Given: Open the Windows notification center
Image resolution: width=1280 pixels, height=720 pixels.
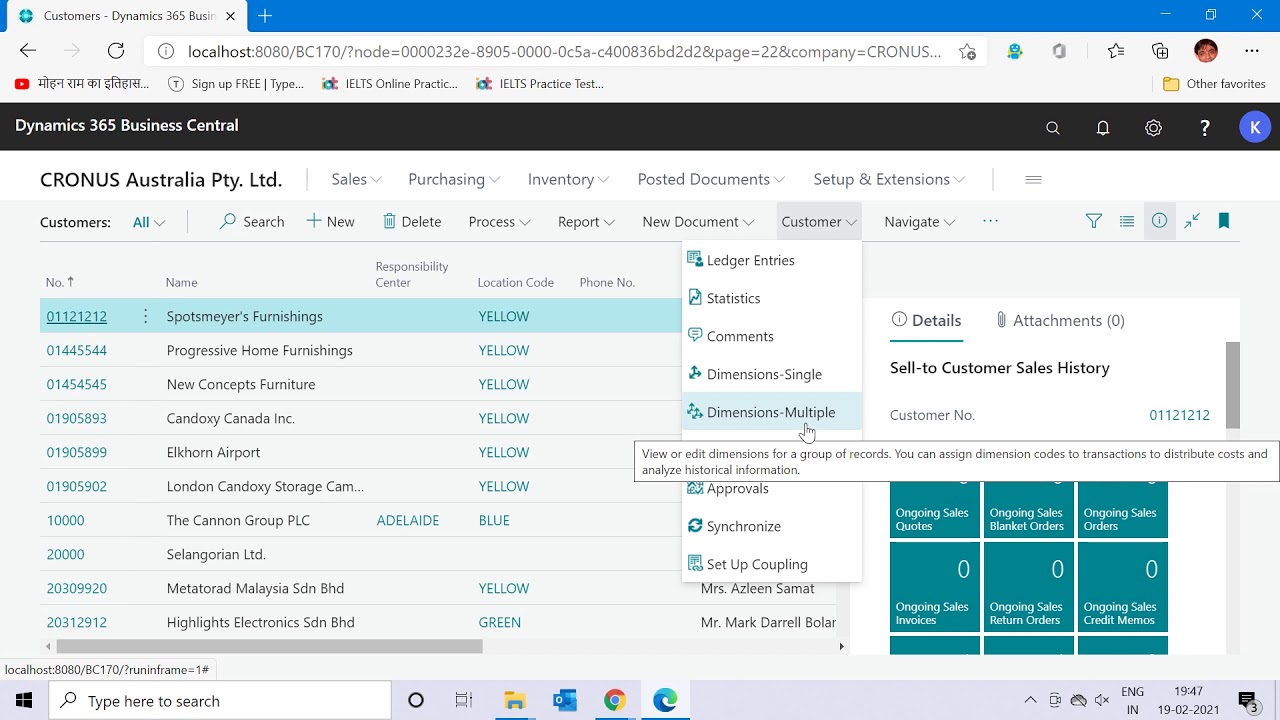Looking at the screenshot, I should click(x=1247, y=701).
